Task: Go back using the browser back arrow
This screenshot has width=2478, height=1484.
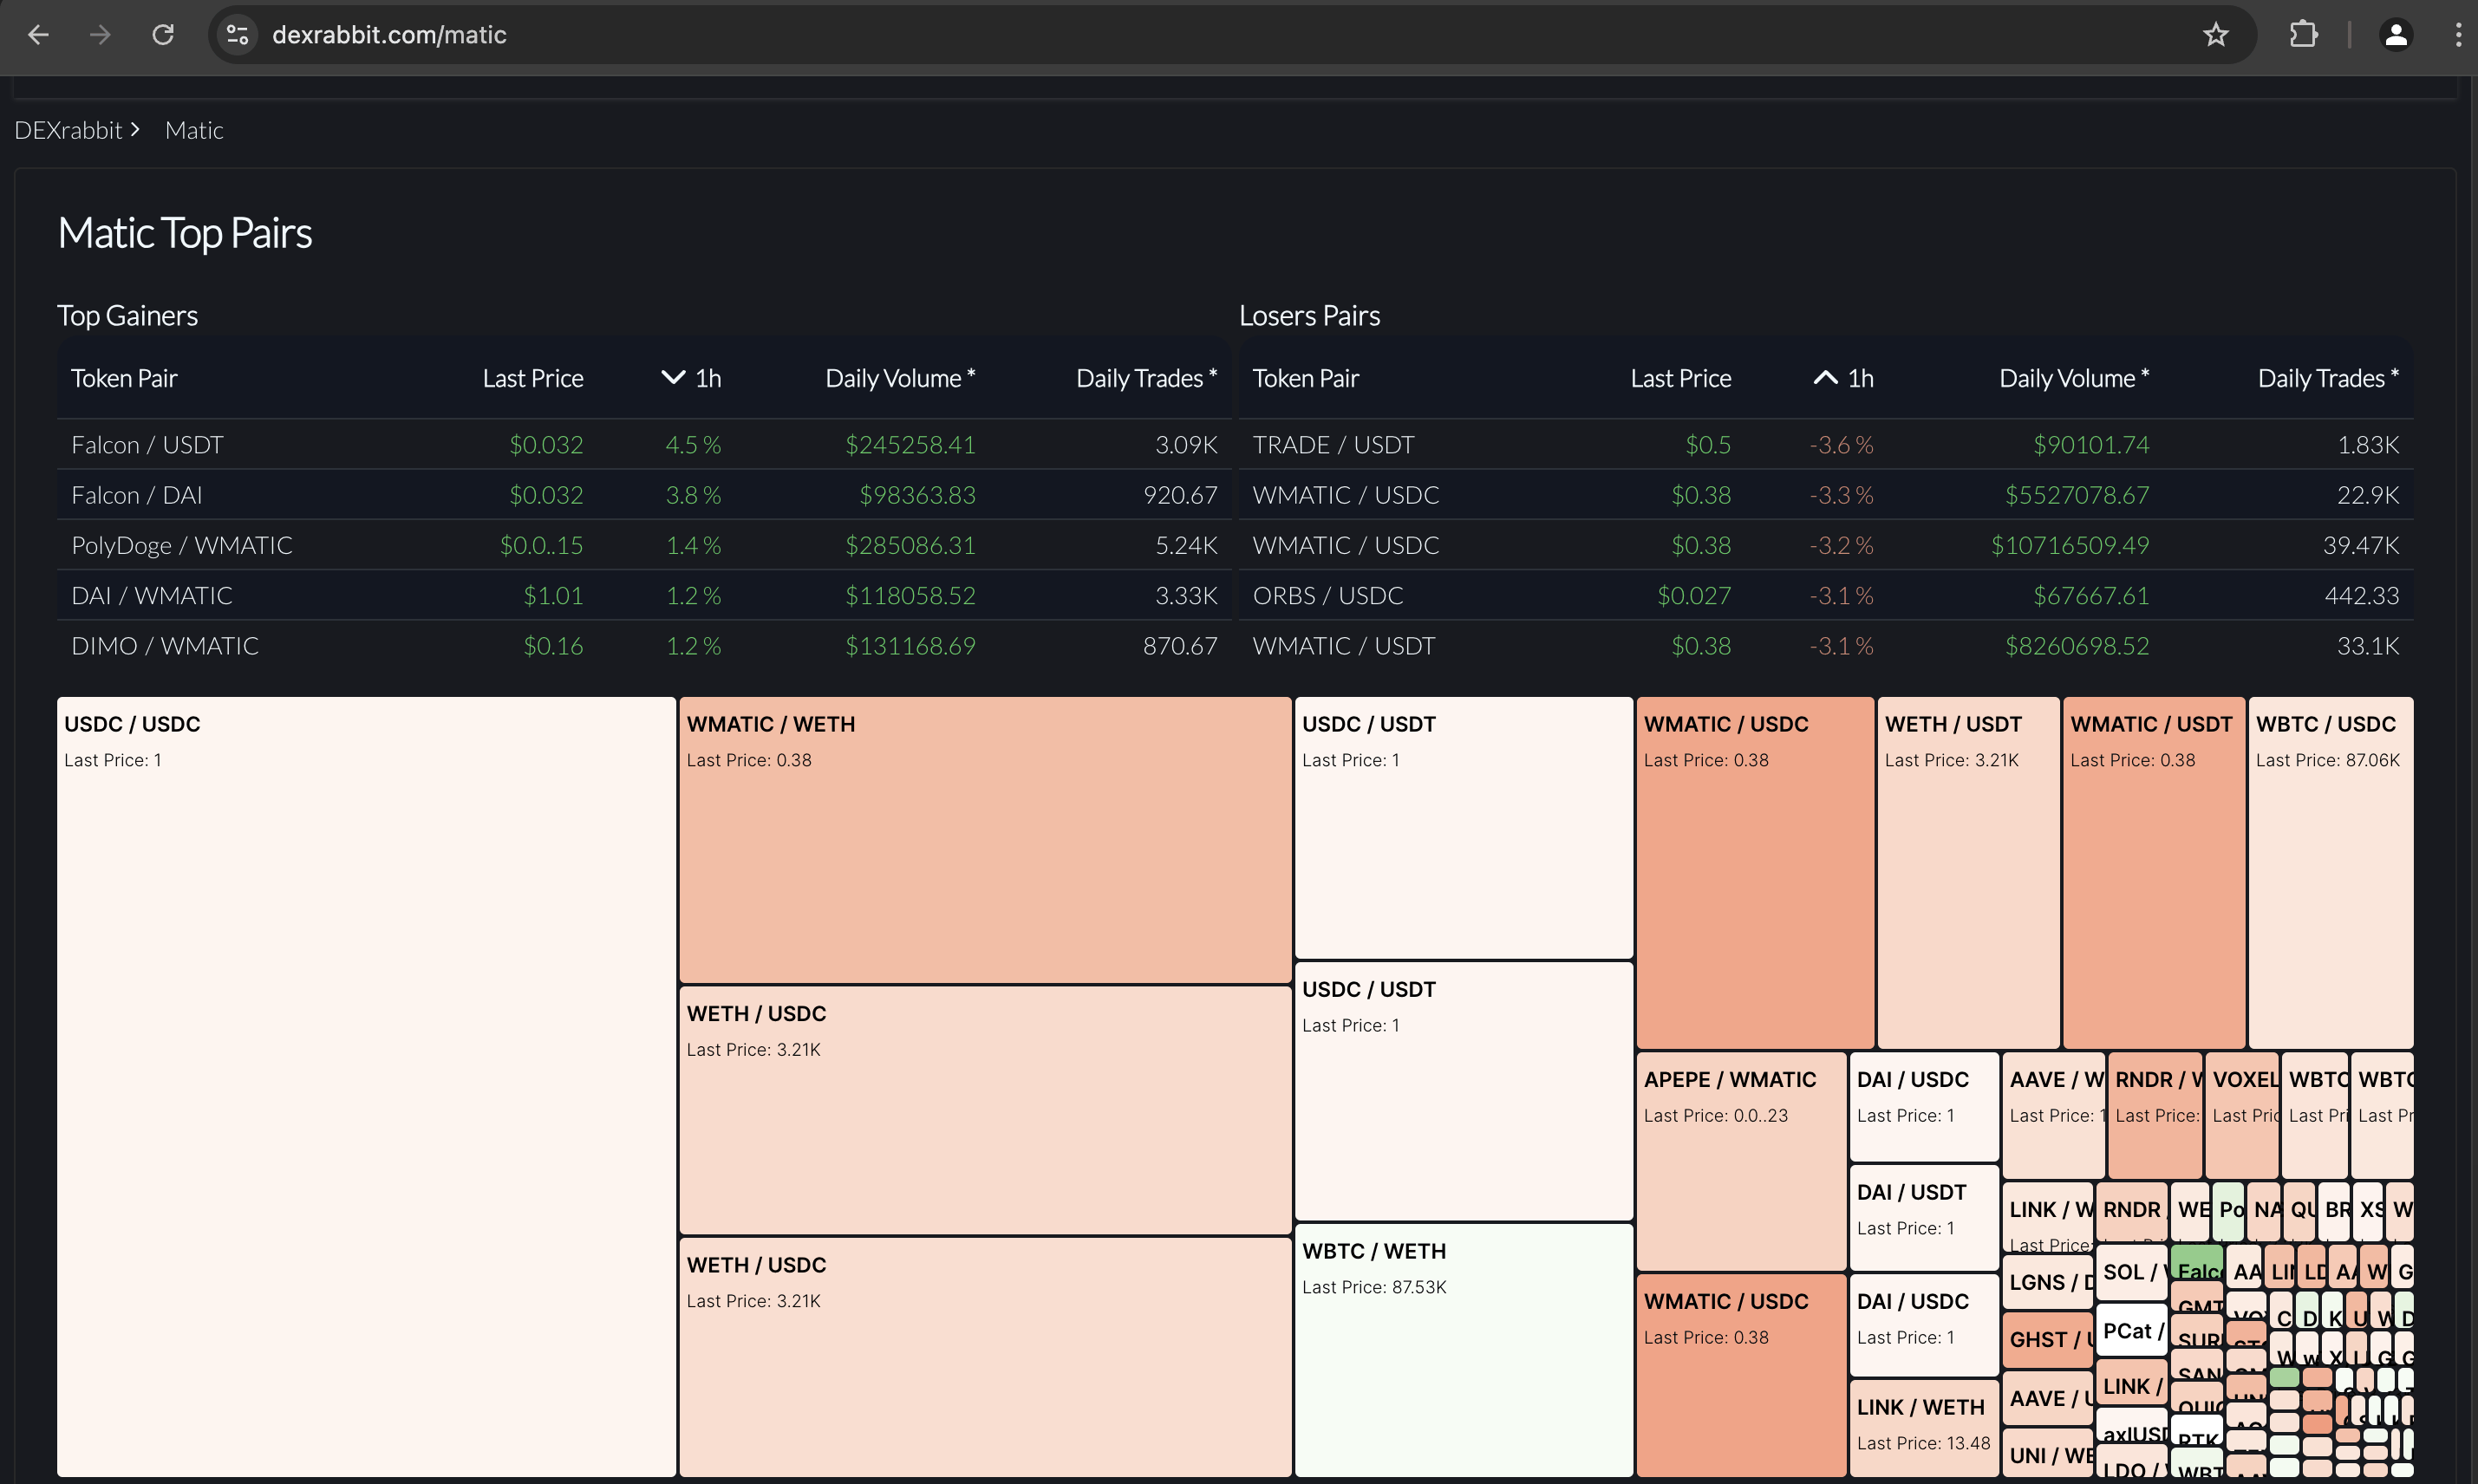Action: point(38,35)
